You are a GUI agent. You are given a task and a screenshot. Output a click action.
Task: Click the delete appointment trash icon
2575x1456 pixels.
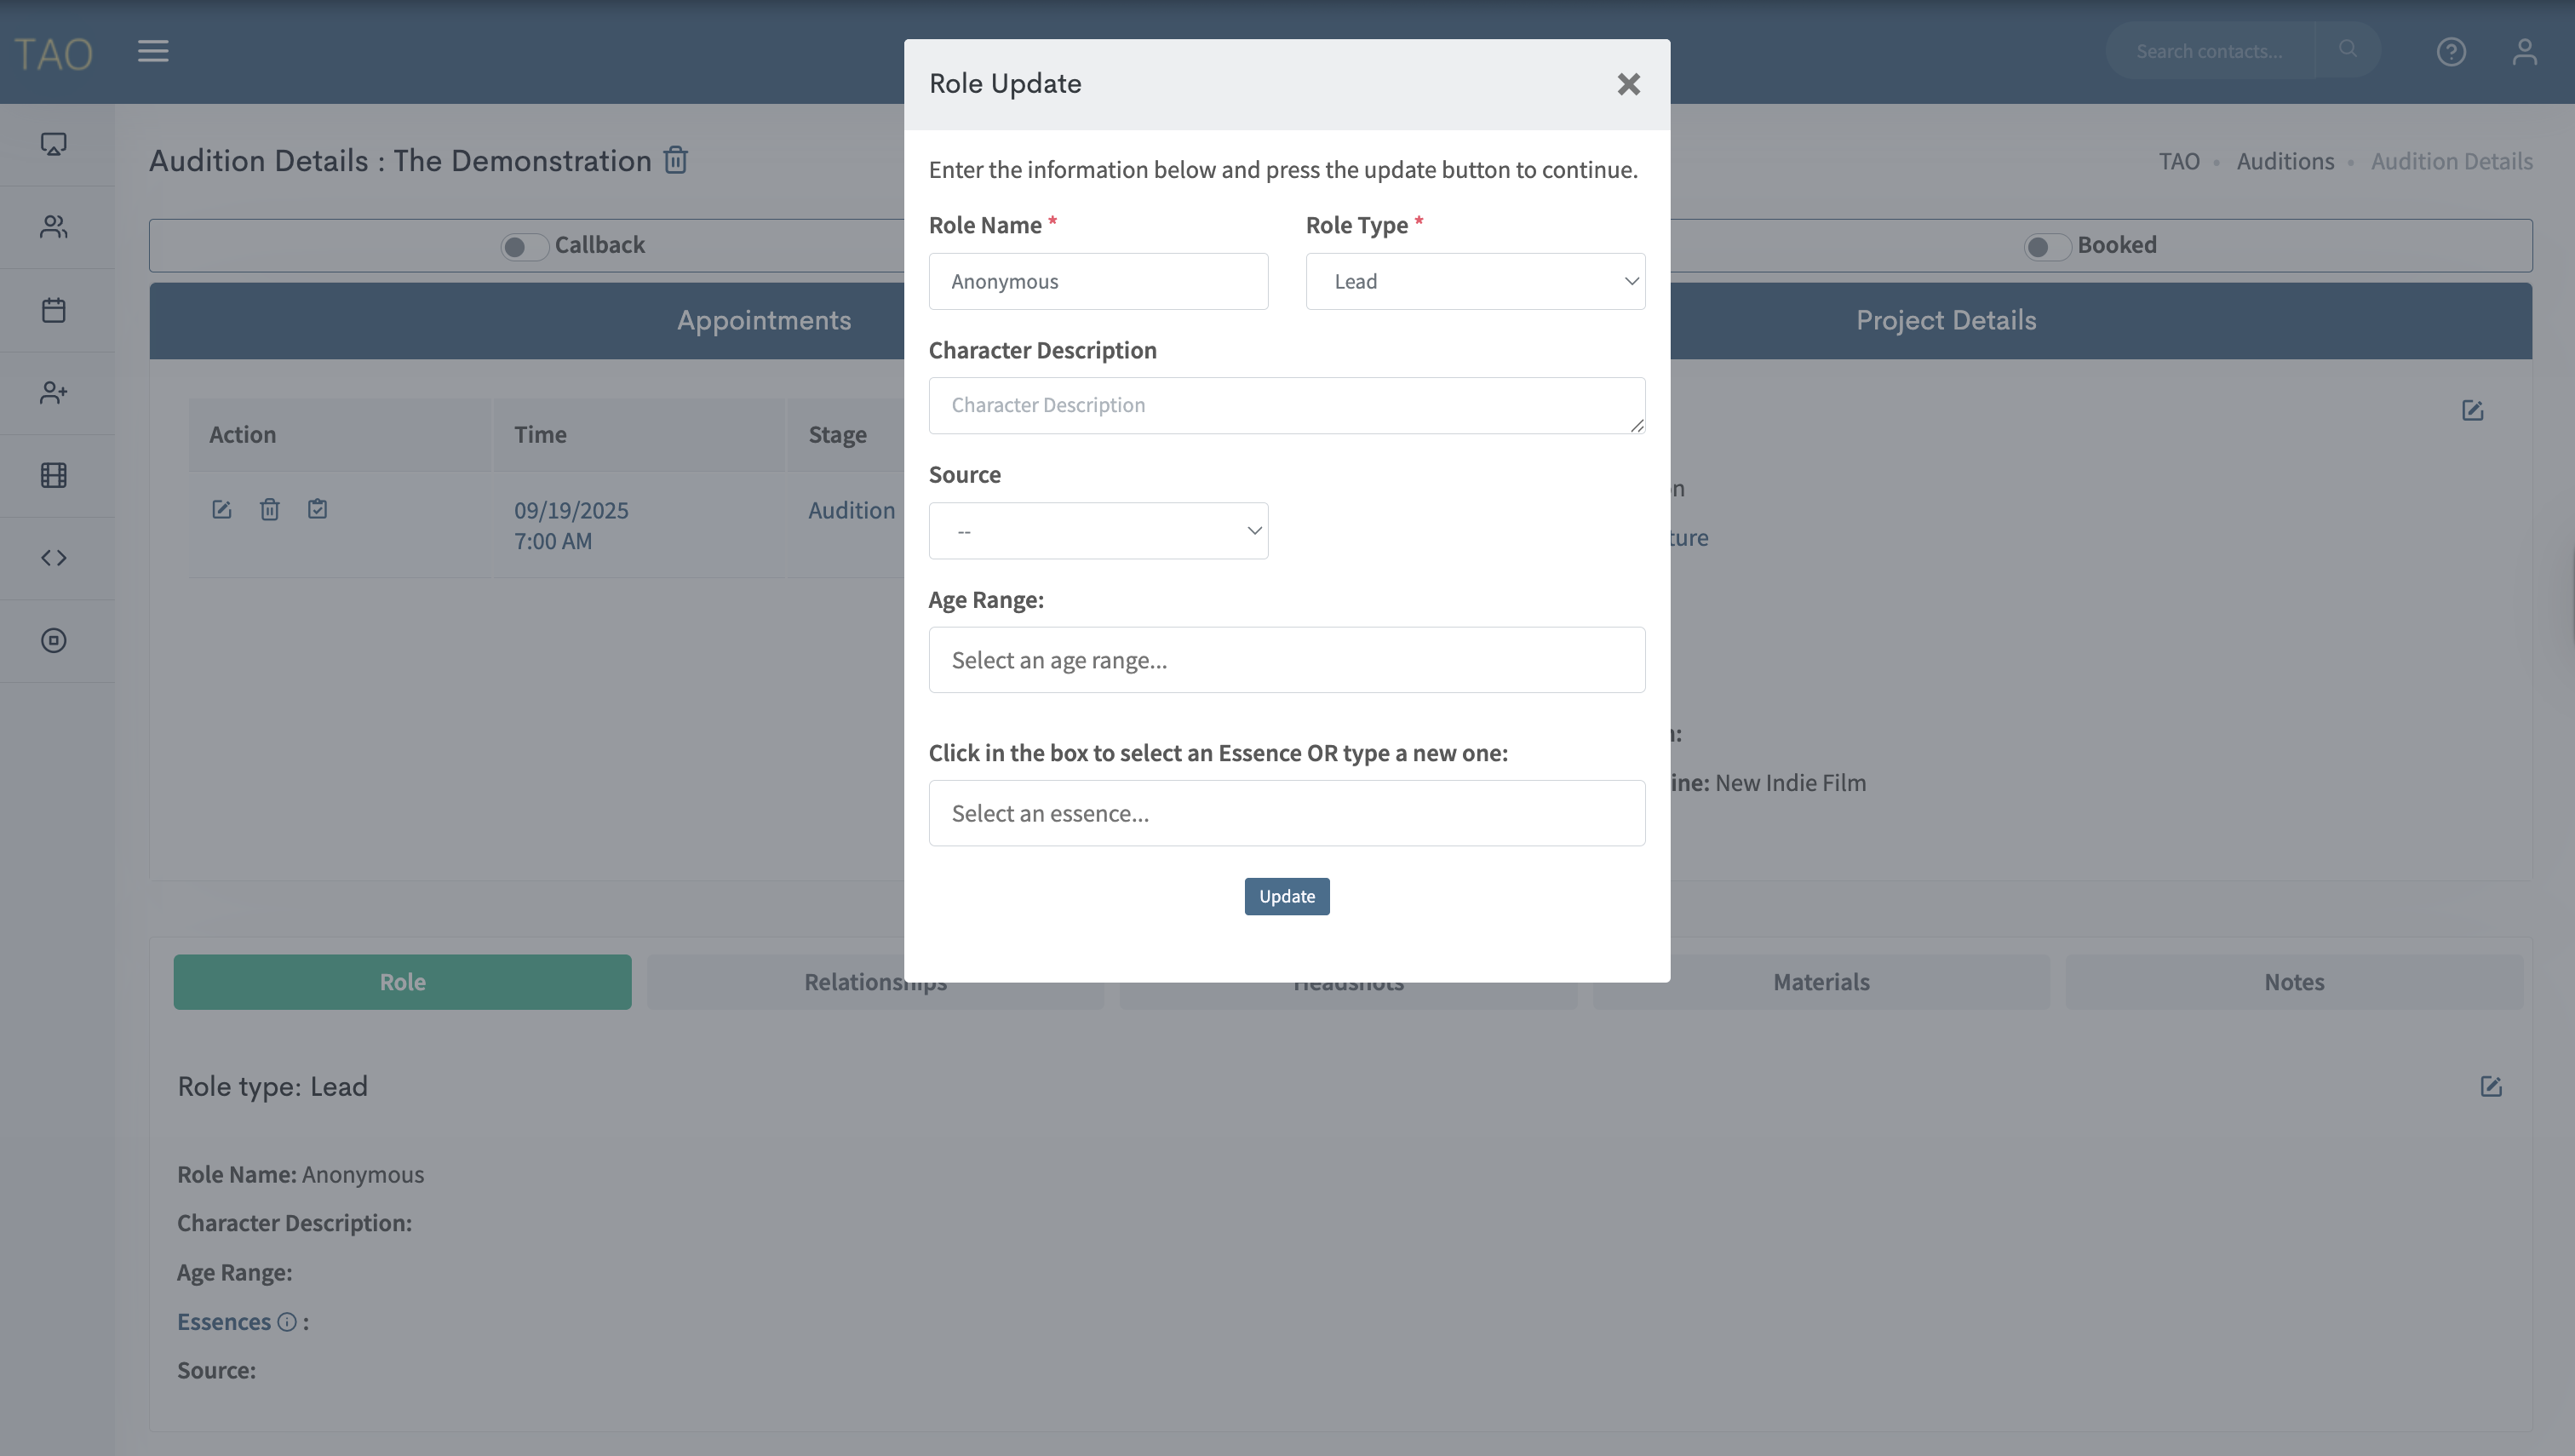click(269, 510)
